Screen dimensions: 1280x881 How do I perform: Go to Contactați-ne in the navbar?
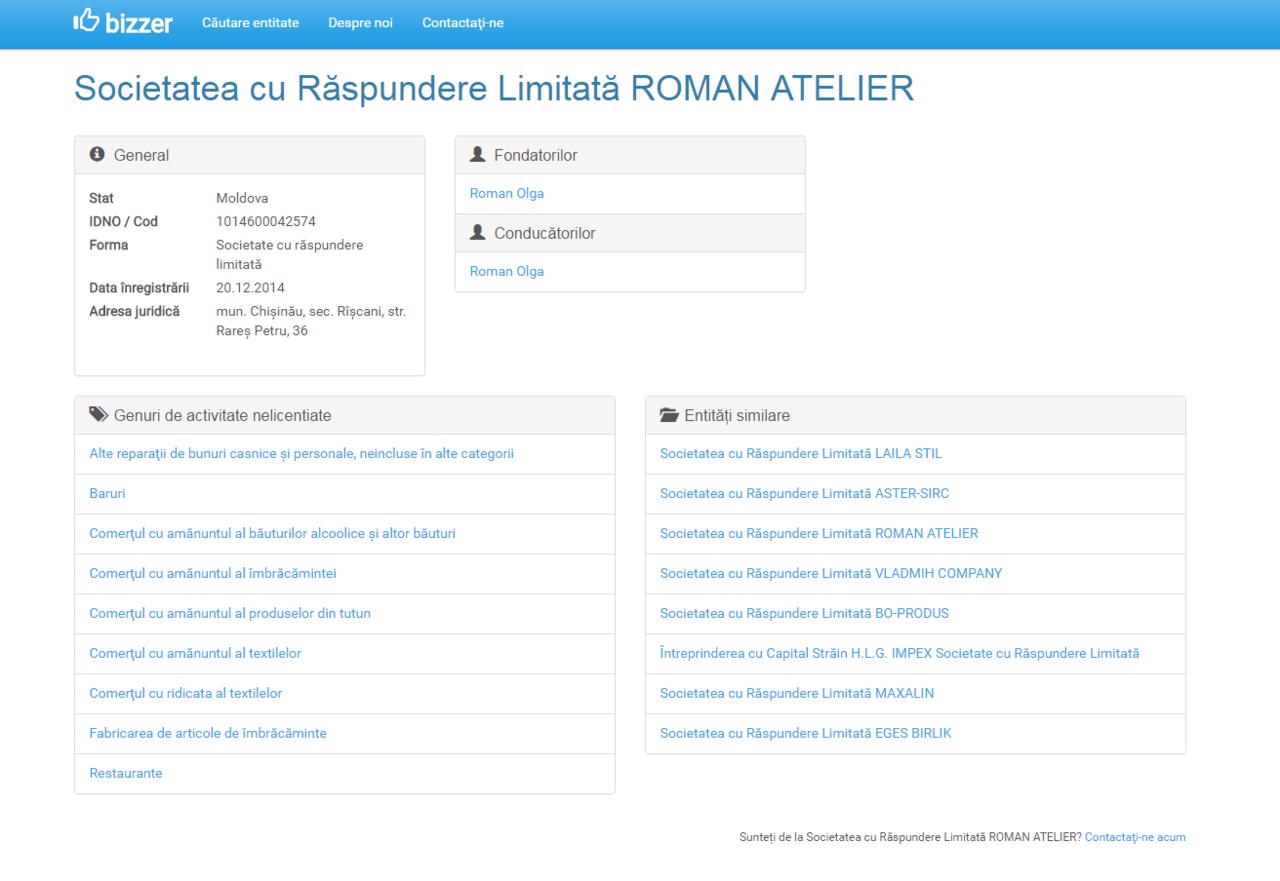pyautogui.click(x=463, y=23)
